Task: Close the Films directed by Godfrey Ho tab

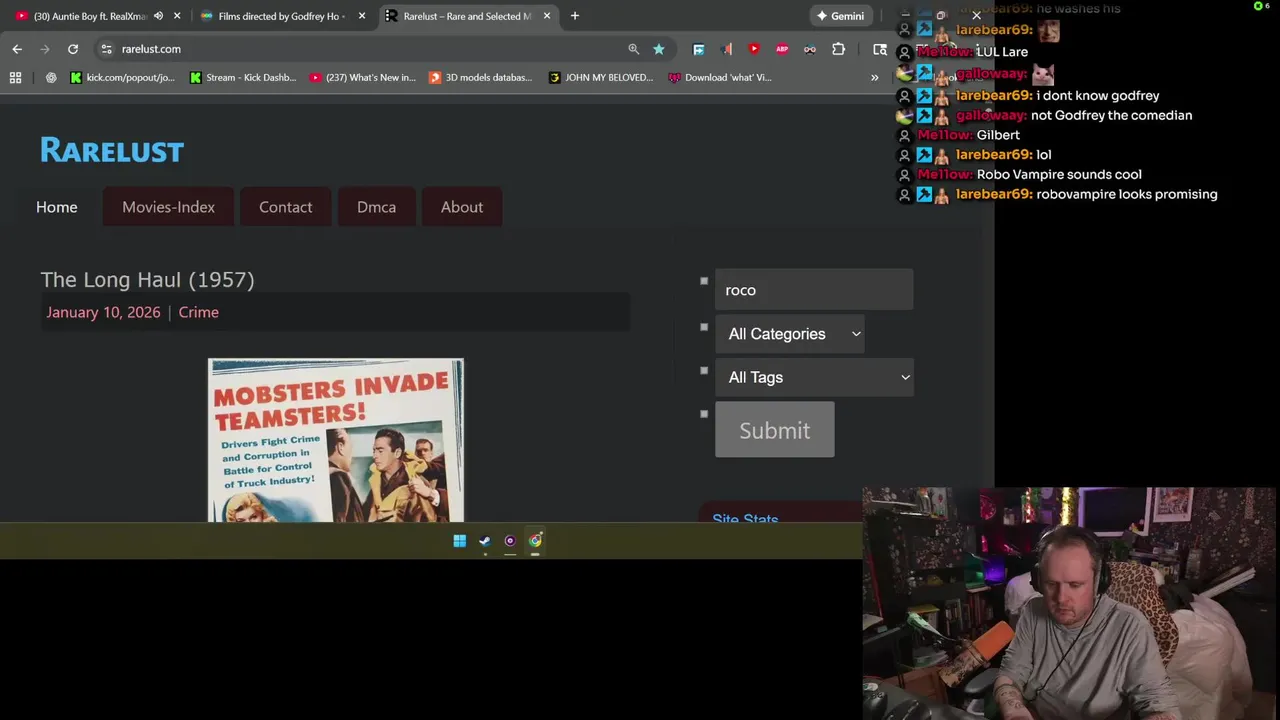Action: [x=362, y=16]
